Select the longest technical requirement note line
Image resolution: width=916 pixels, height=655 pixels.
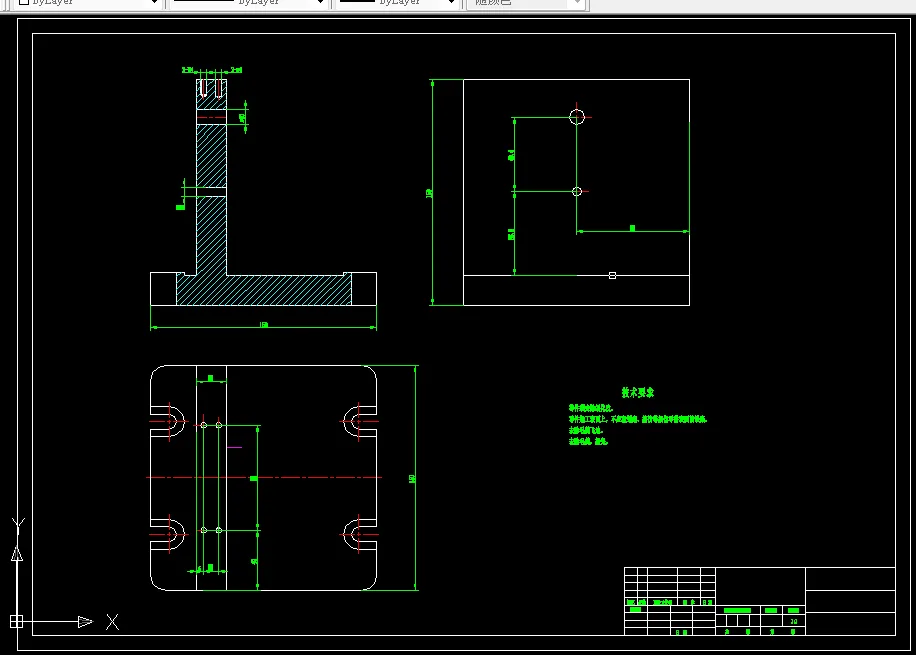638,419
